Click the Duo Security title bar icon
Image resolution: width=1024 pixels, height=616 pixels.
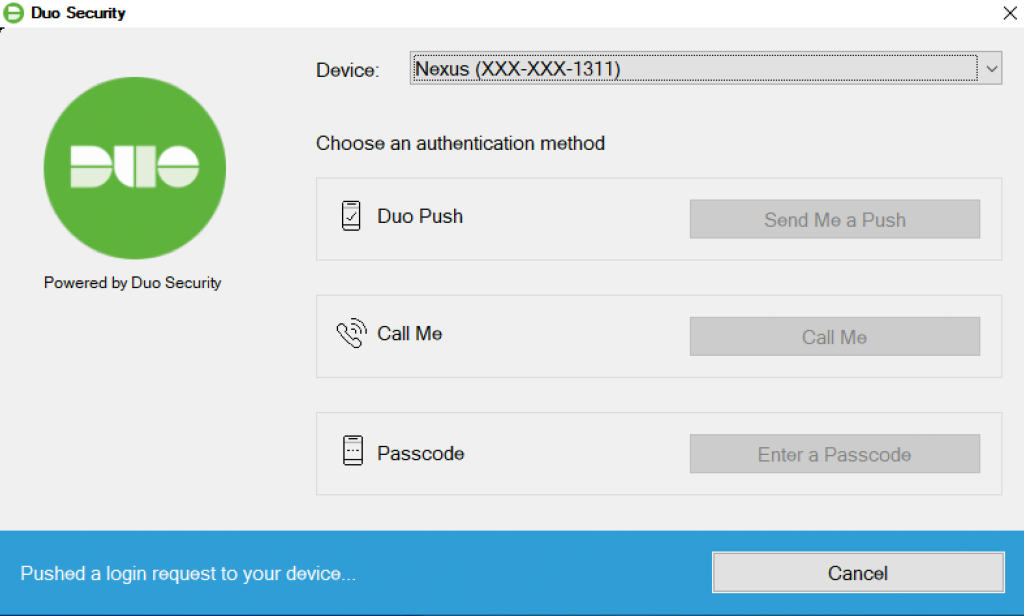[14, 13]
